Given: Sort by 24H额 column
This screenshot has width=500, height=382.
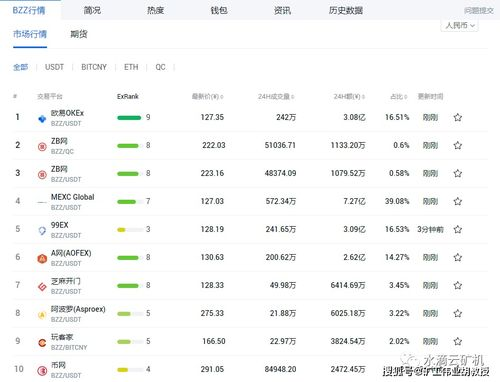Looking at the screenshot, I should click(x=349, y=97).
